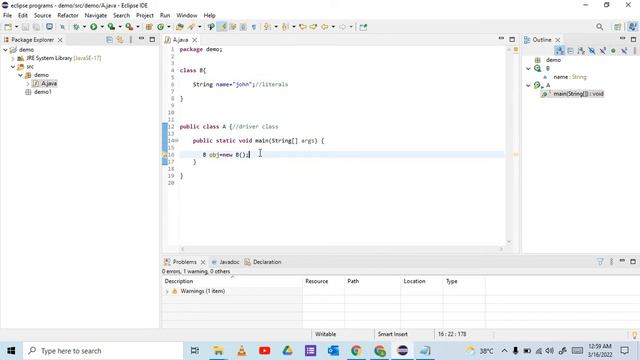Click the New Java Class icon
Viewport: 640px width, 360px height.
(x=160, y=27)
